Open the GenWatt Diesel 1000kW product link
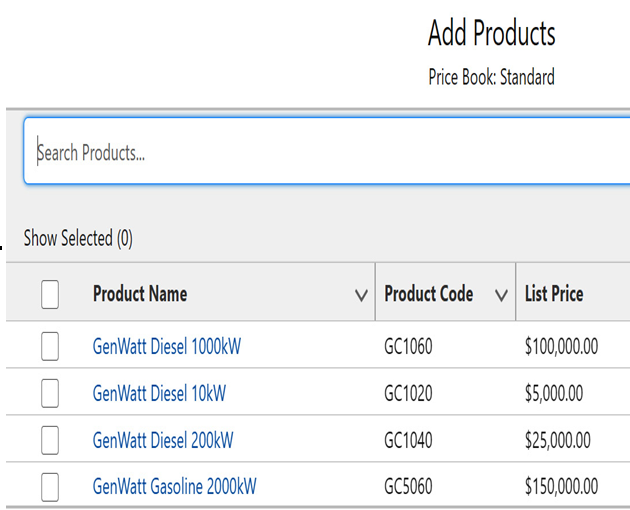 [x=167, y=346]
